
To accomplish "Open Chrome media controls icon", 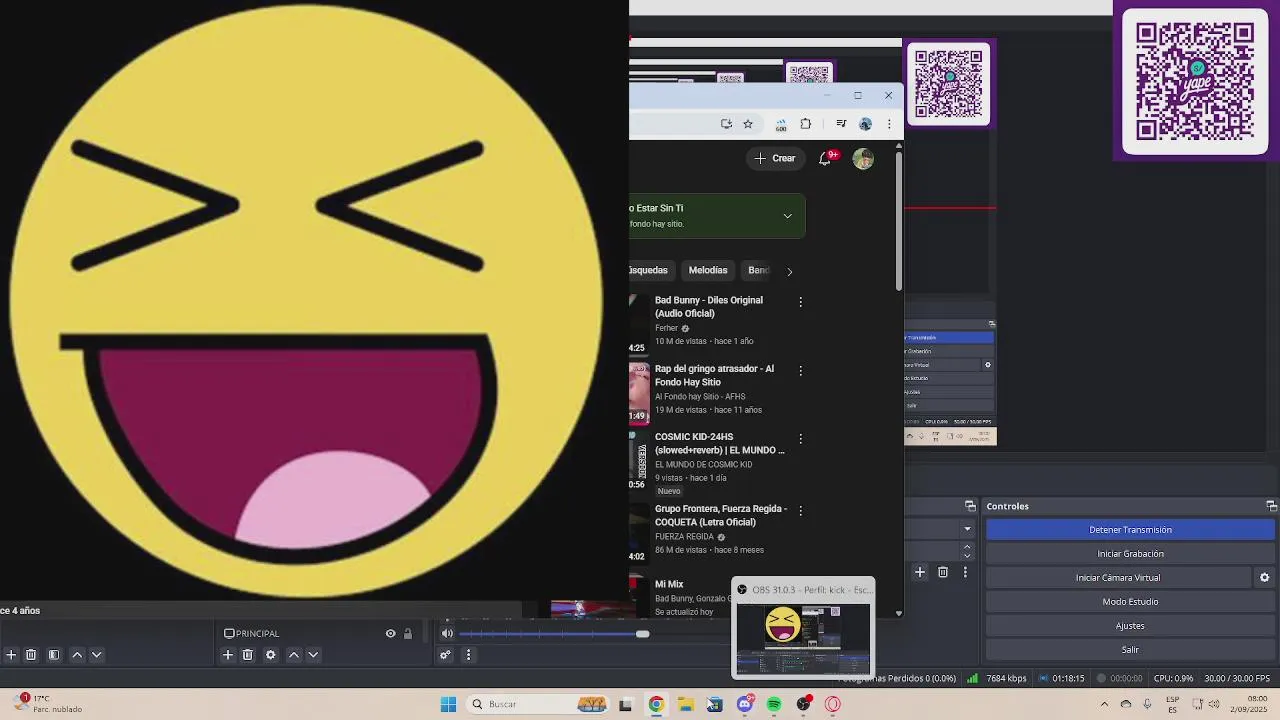I will [x=841, y=124].
